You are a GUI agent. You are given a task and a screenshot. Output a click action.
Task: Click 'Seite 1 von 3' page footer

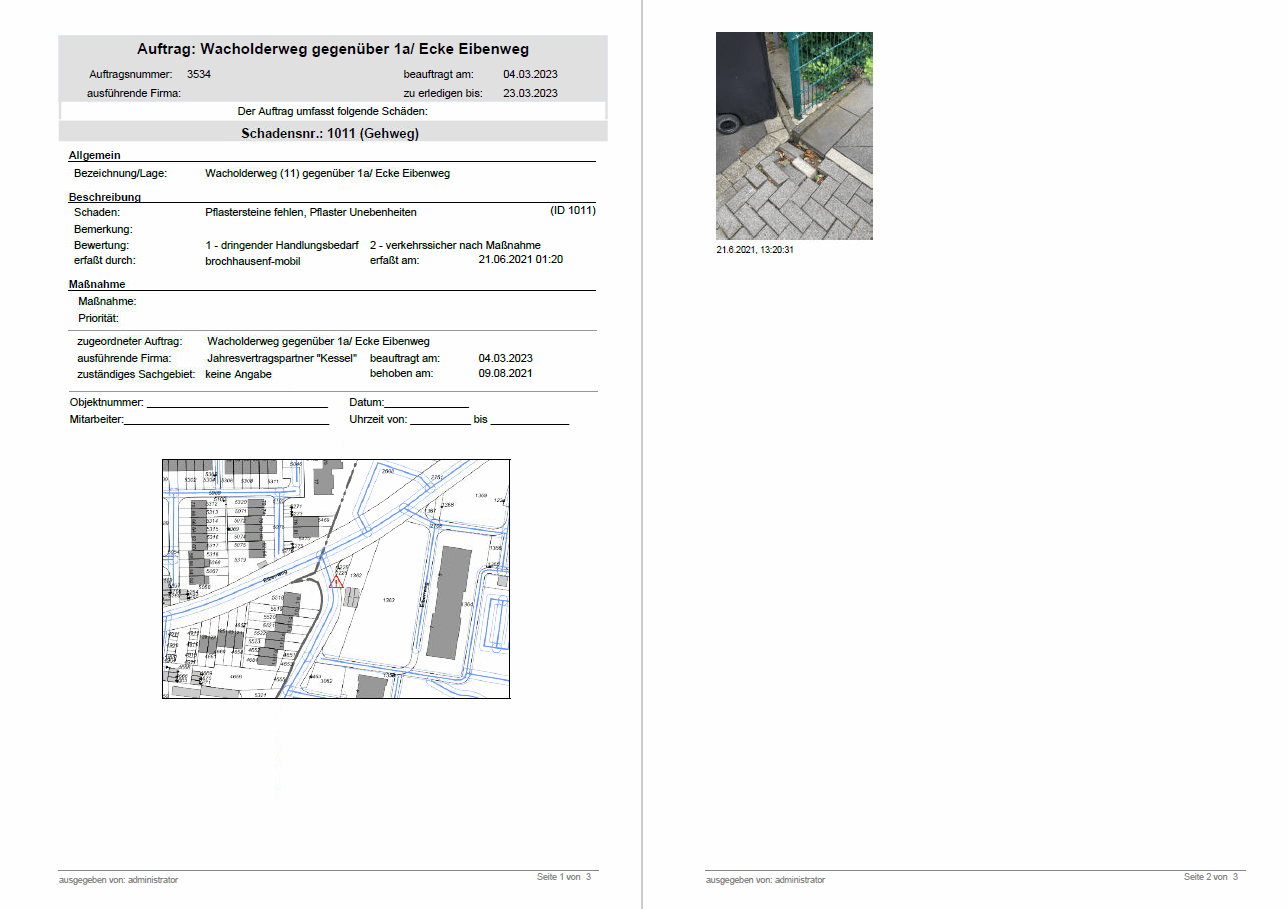coord(564,877)
